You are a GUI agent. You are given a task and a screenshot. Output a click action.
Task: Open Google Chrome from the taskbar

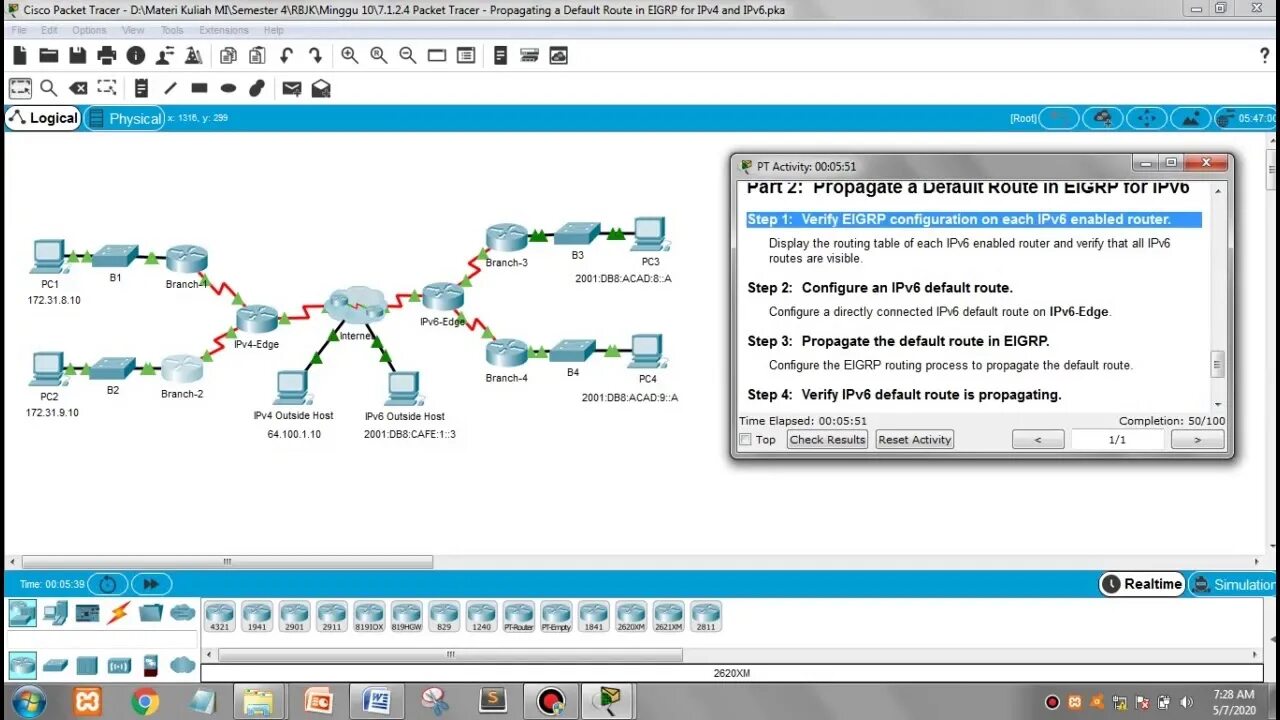(145, 702)
